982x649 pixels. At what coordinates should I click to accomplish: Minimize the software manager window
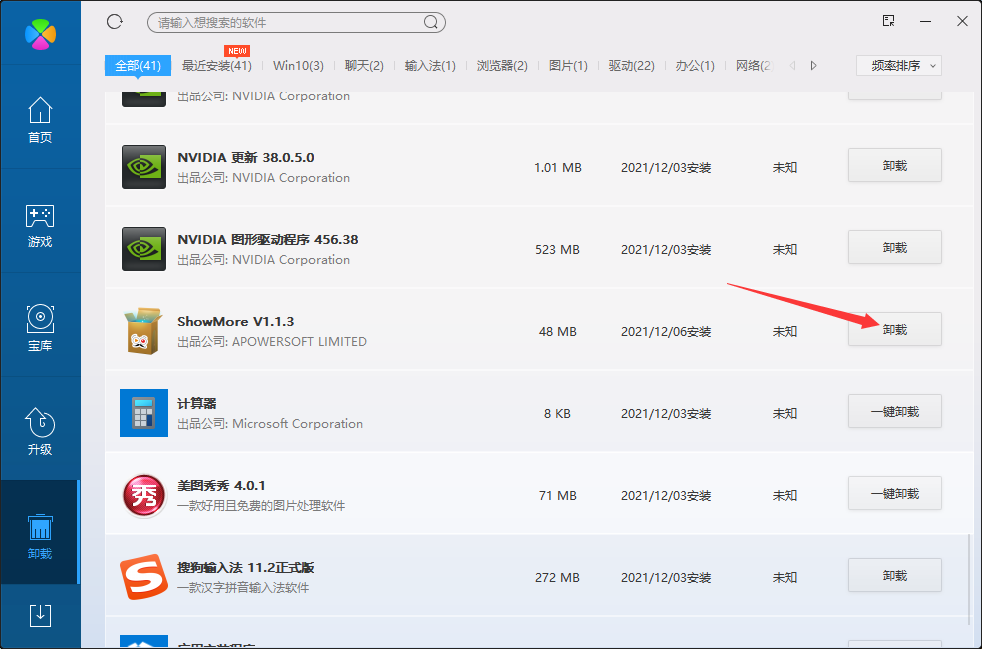926,21
